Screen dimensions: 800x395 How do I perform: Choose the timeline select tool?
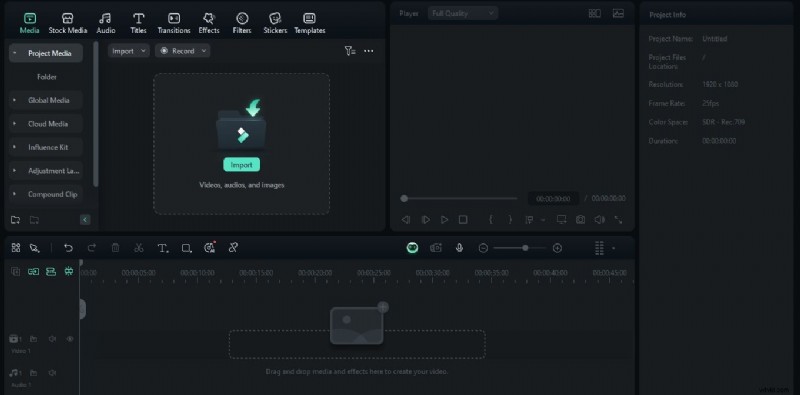tap(34, 248)
